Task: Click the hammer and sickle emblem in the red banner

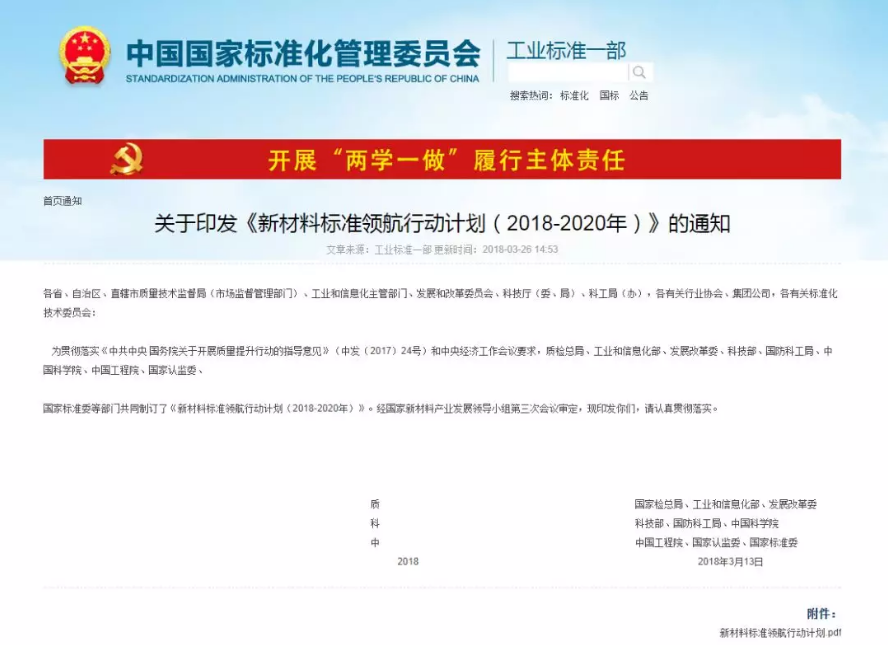Action: (x=126, y=159)
